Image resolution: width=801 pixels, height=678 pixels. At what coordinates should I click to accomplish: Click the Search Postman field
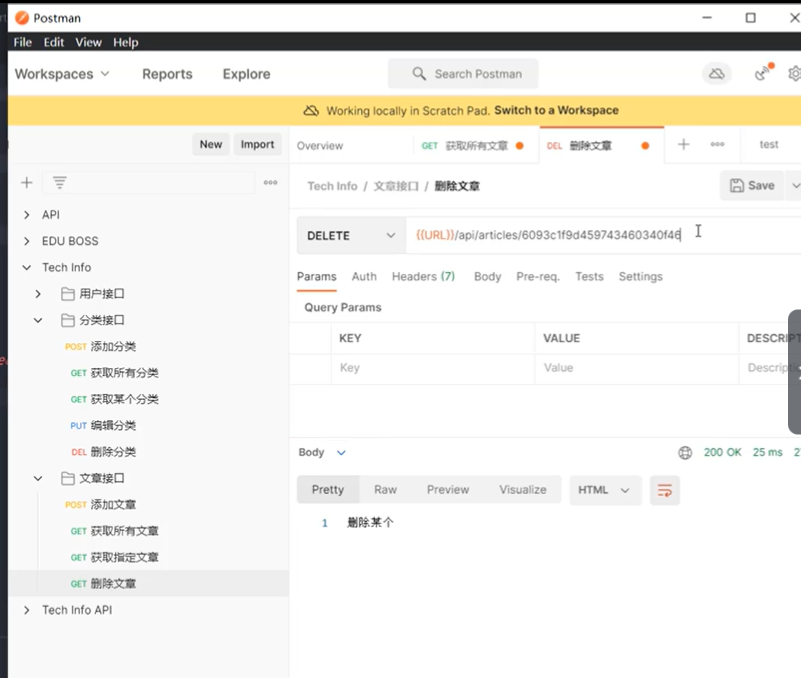(463, 74)
